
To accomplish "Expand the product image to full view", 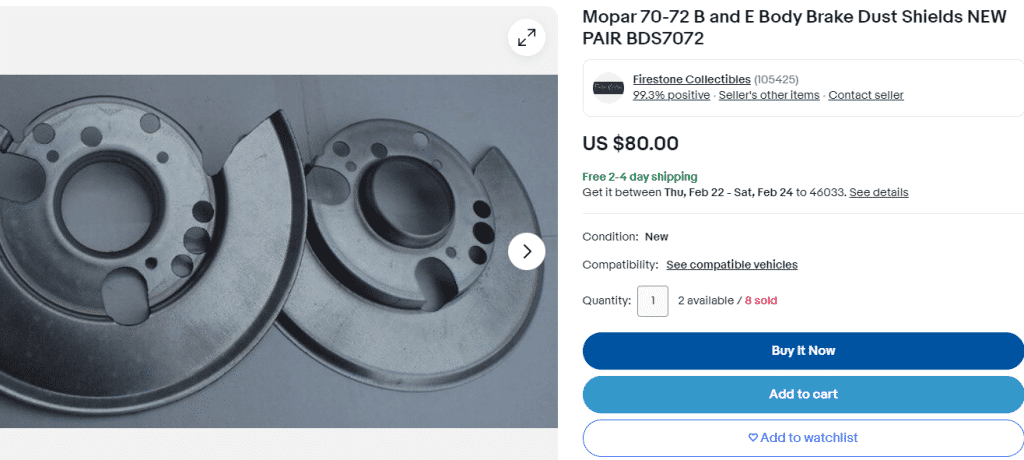I will pos(526,38).
